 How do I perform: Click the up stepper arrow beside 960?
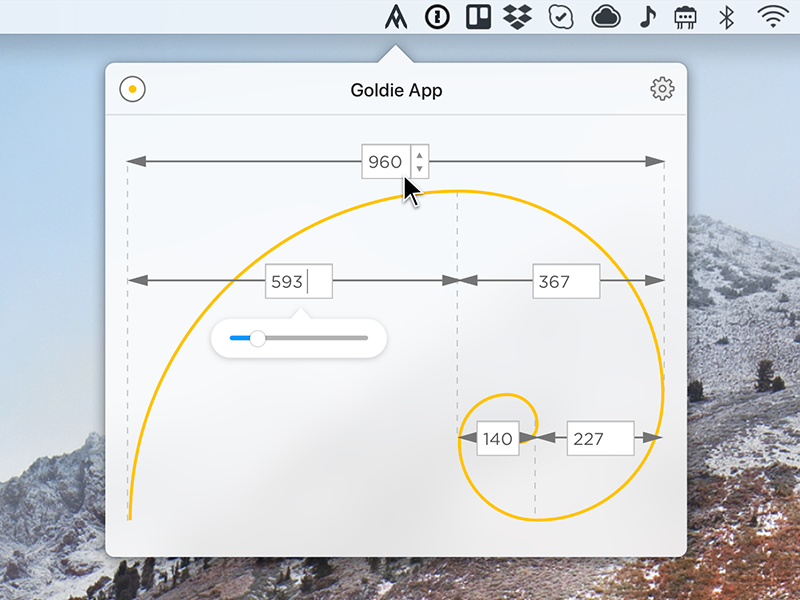tap(420, 156)
